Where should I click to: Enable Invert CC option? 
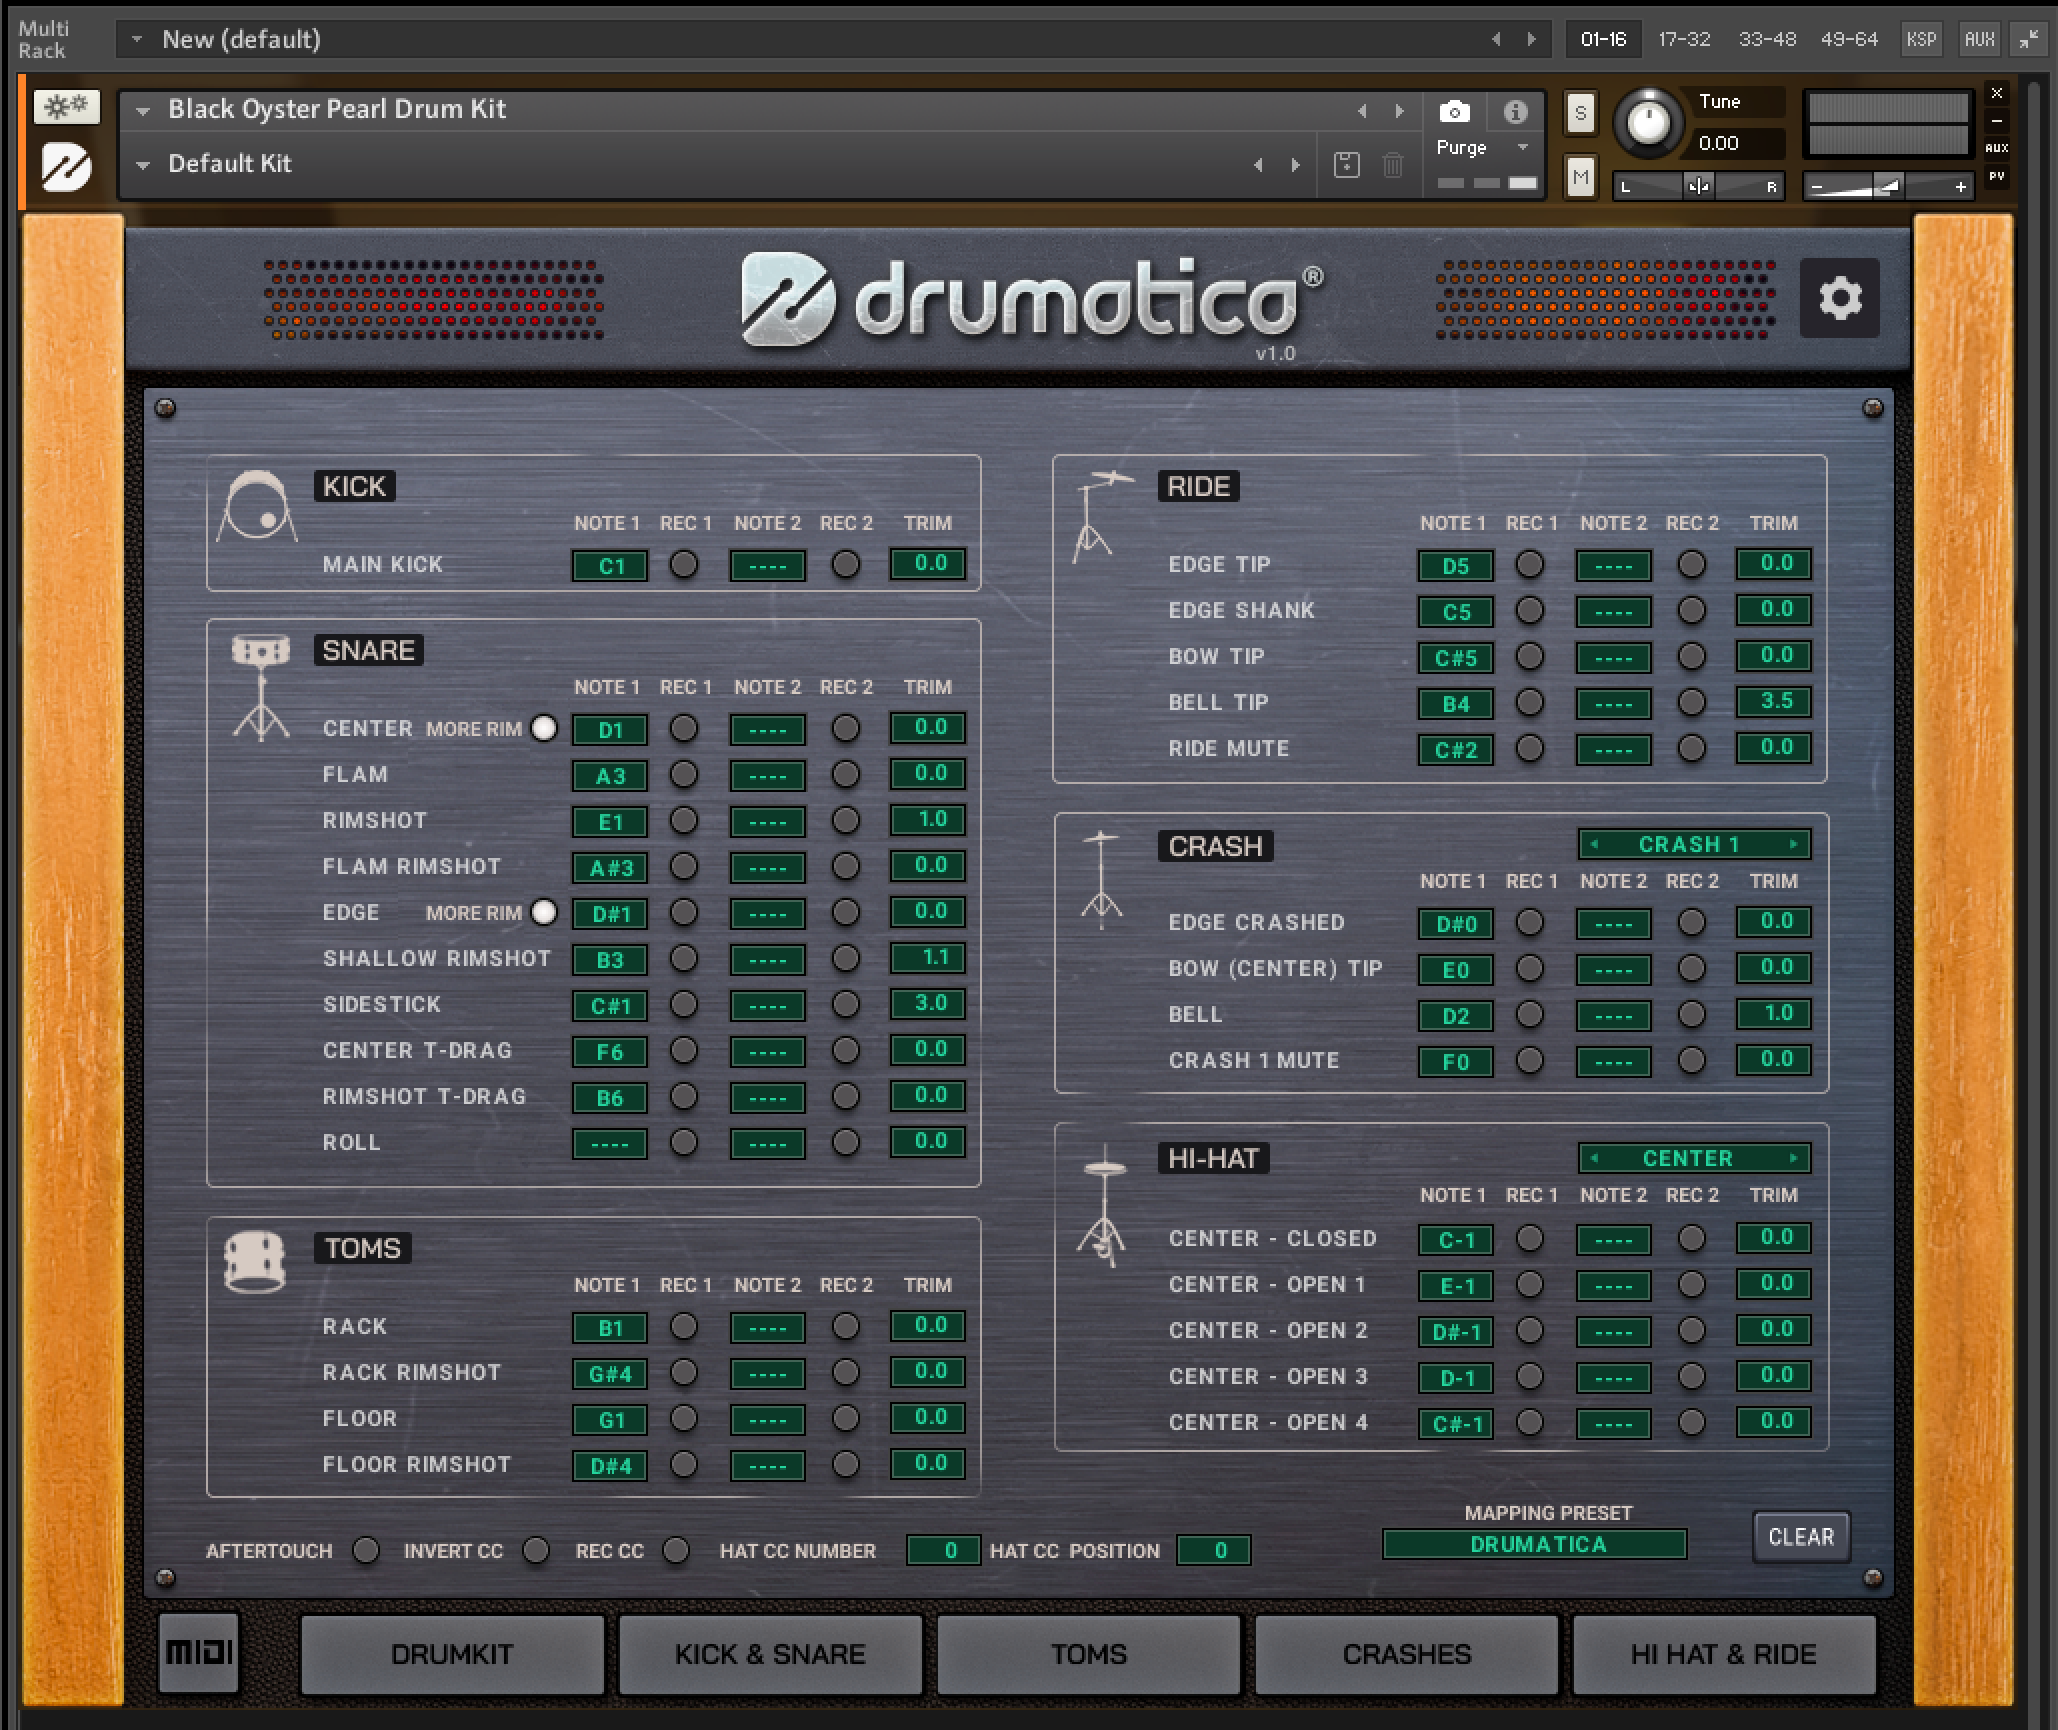click(536, 1550)
